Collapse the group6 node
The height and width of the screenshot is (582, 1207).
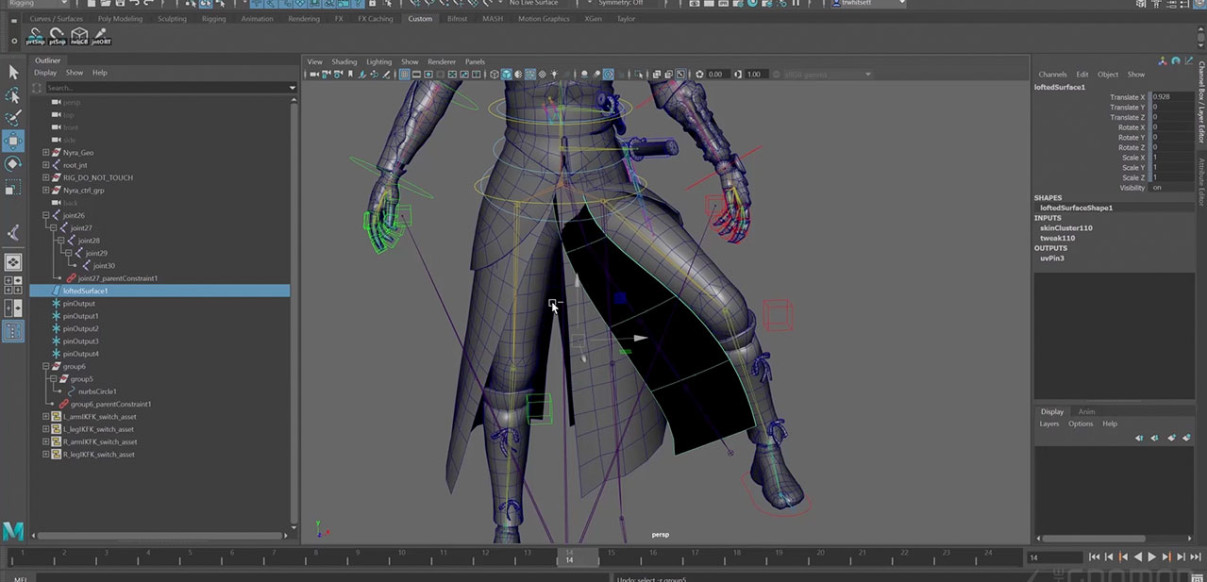pos(46,366)
